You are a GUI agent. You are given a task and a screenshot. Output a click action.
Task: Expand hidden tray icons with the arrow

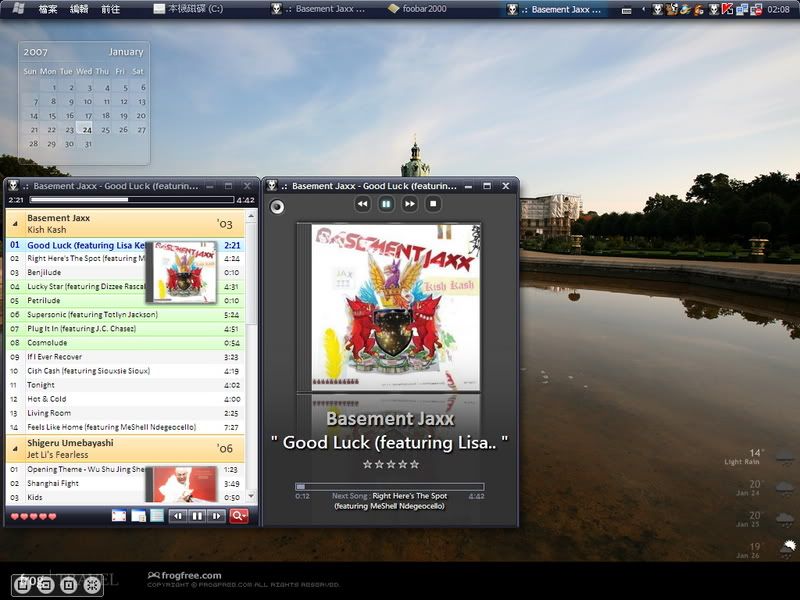click(x=643, y=9)
